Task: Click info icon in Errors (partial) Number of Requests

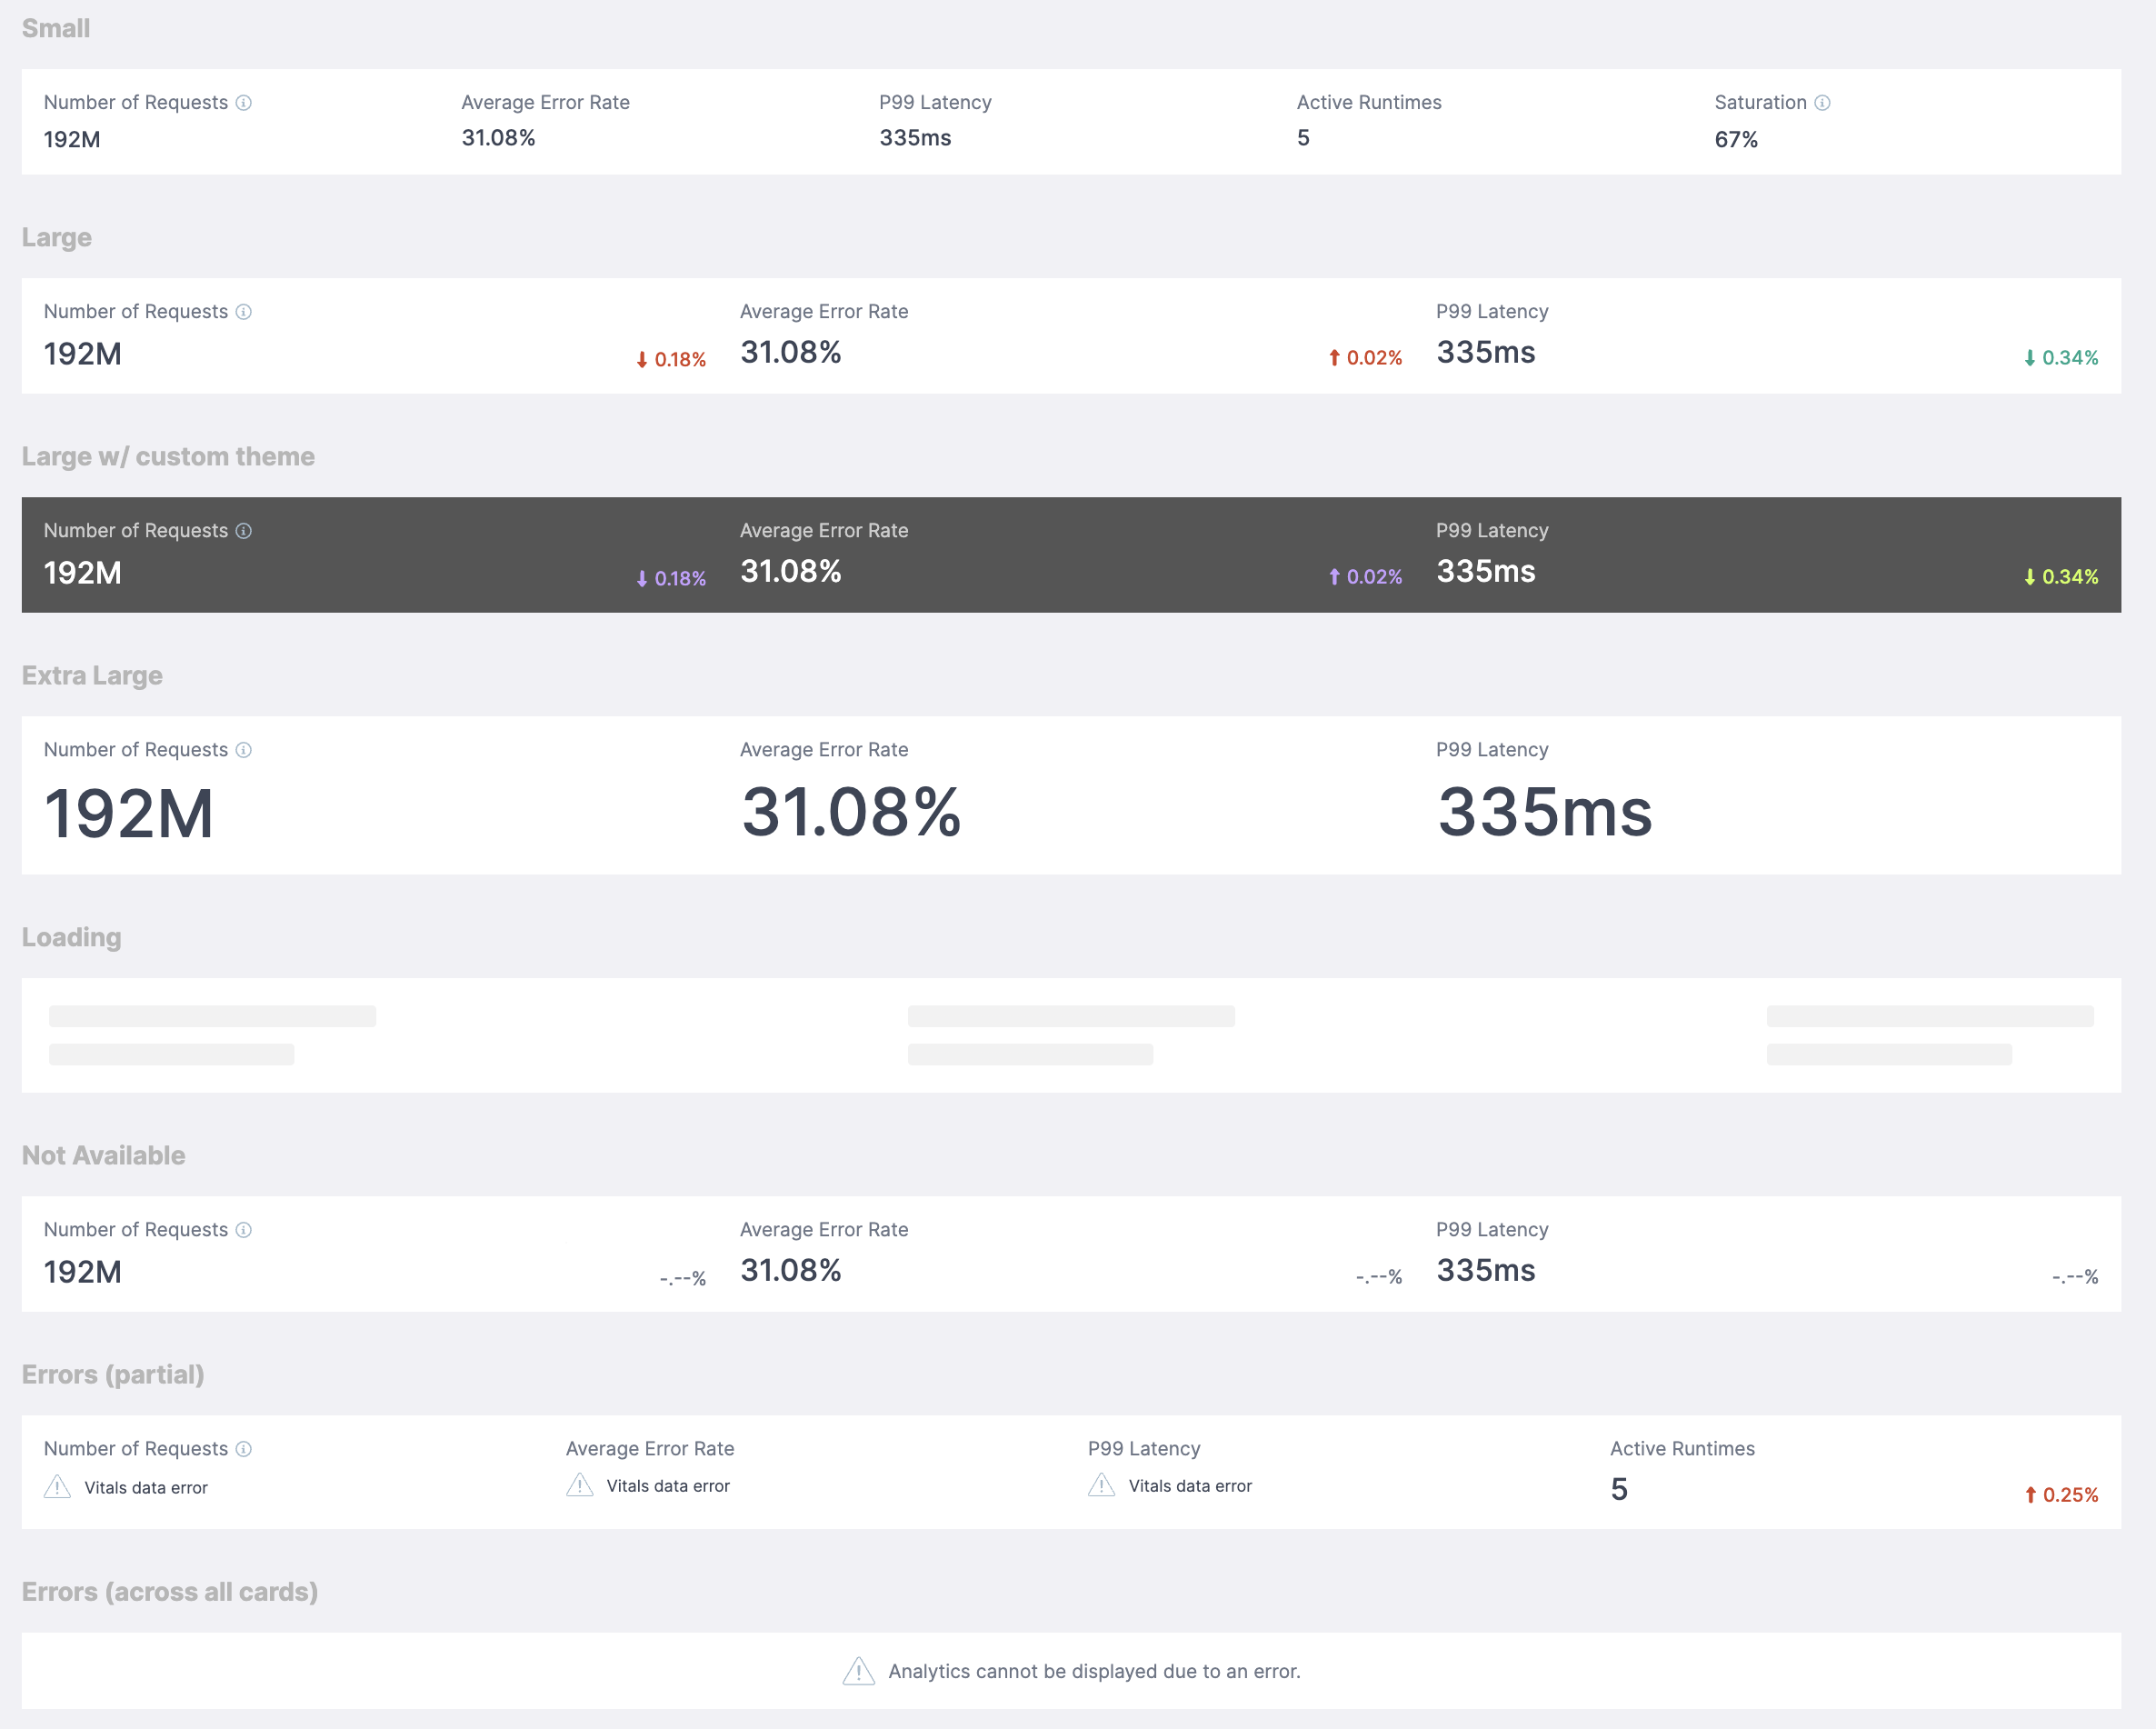Action: 243,1449
